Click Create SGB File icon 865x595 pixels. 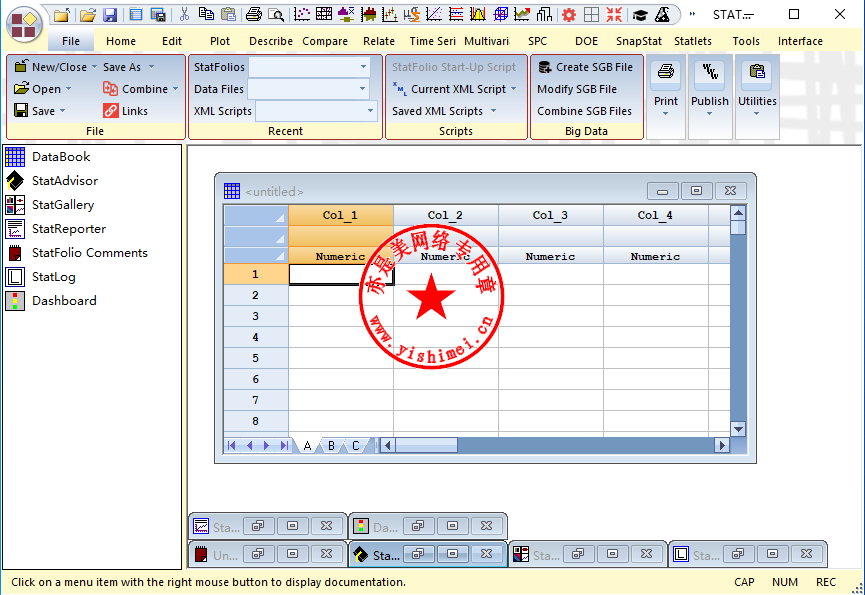[x=545, y=67]
